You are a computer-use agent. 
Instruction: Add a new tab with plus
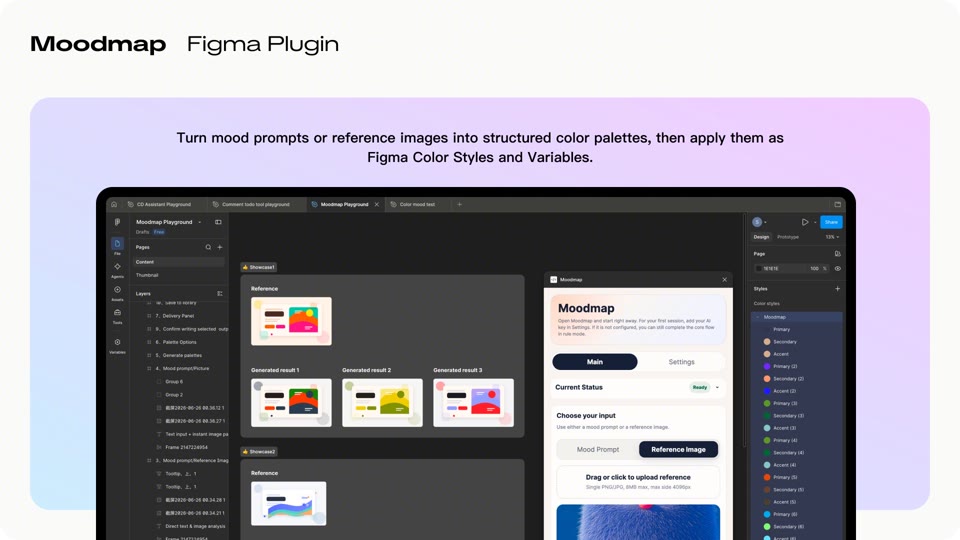click(x=459, y=204)
